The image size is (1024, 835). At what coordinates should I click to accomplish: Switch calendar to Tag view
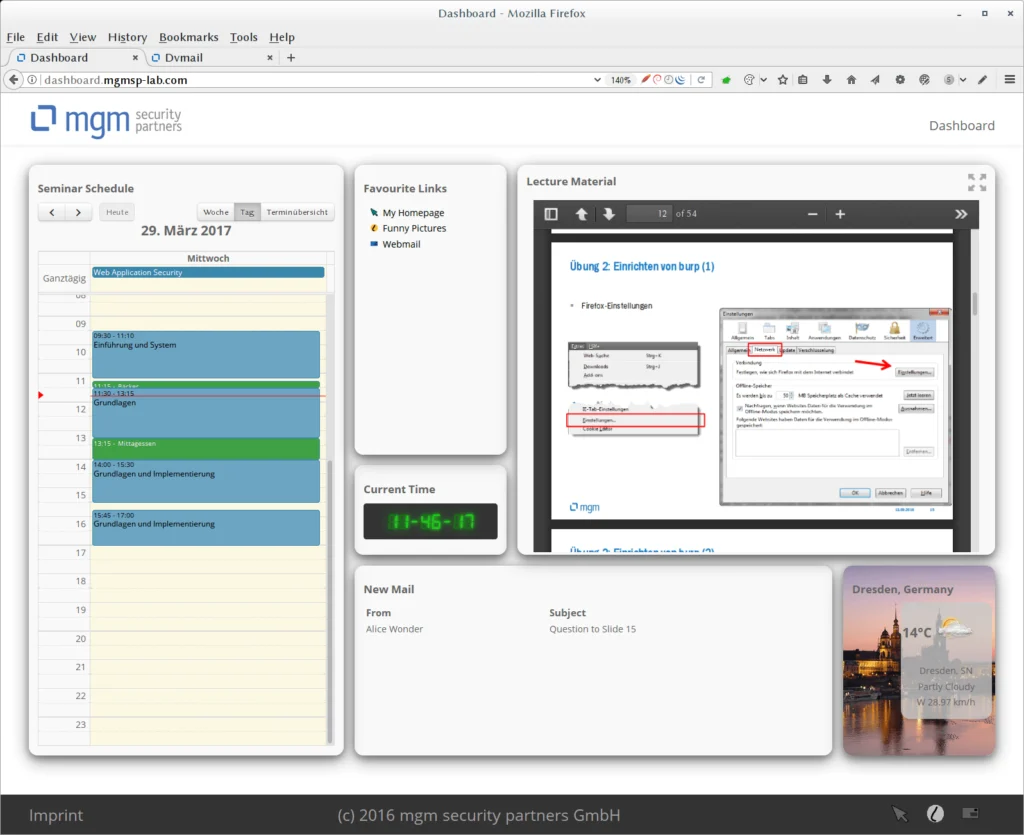[247, 212]
